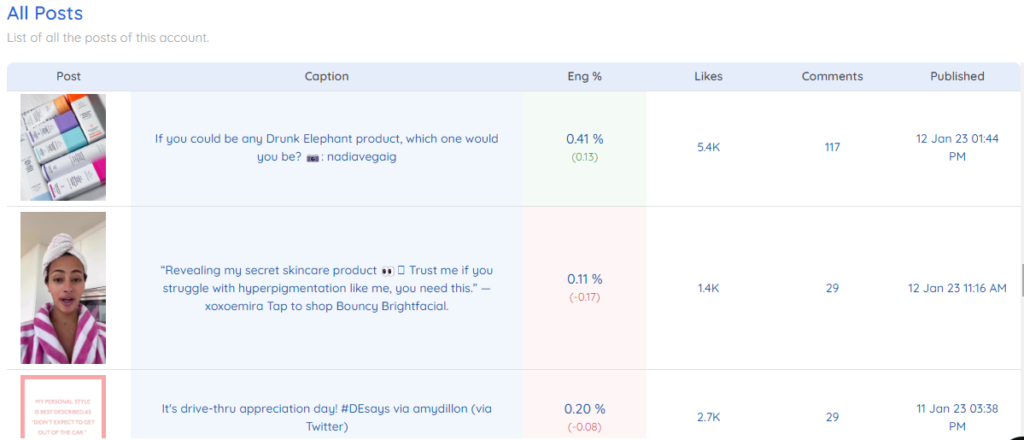Open the Drunk Elephant products post thumbnail
Viewport: 1024px width, 440px height.
point(63,147)
